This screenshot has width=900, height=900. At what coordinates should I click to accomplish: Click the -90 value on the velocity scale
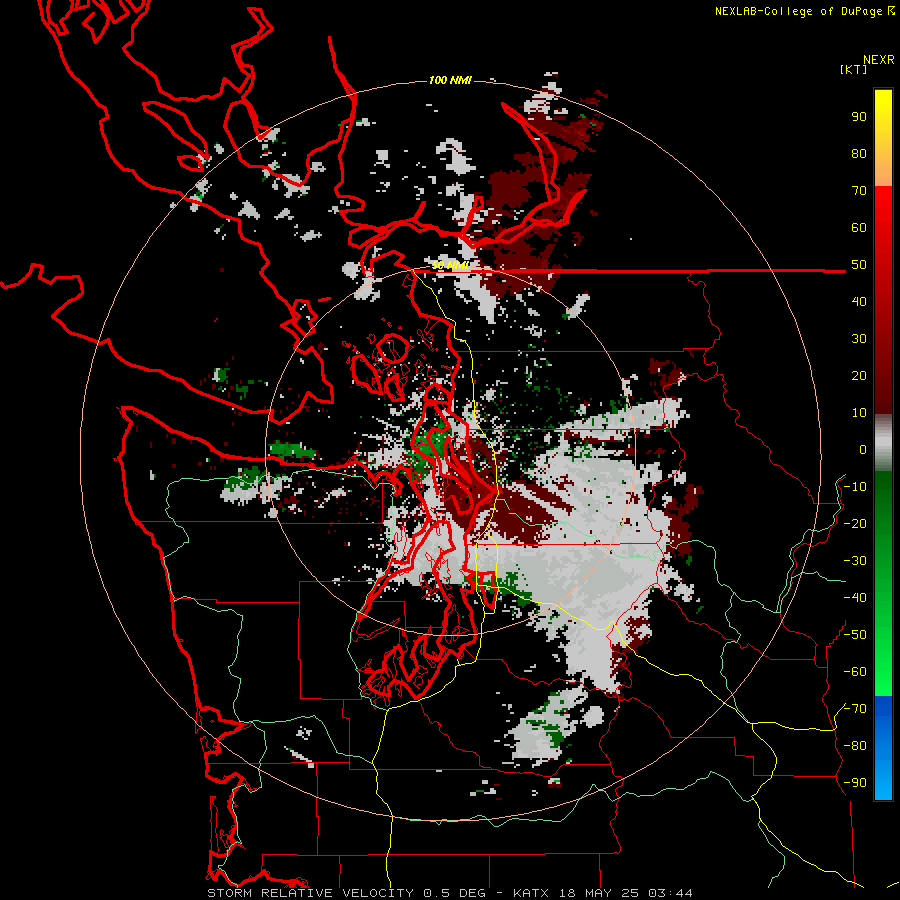tap(855, 783)
